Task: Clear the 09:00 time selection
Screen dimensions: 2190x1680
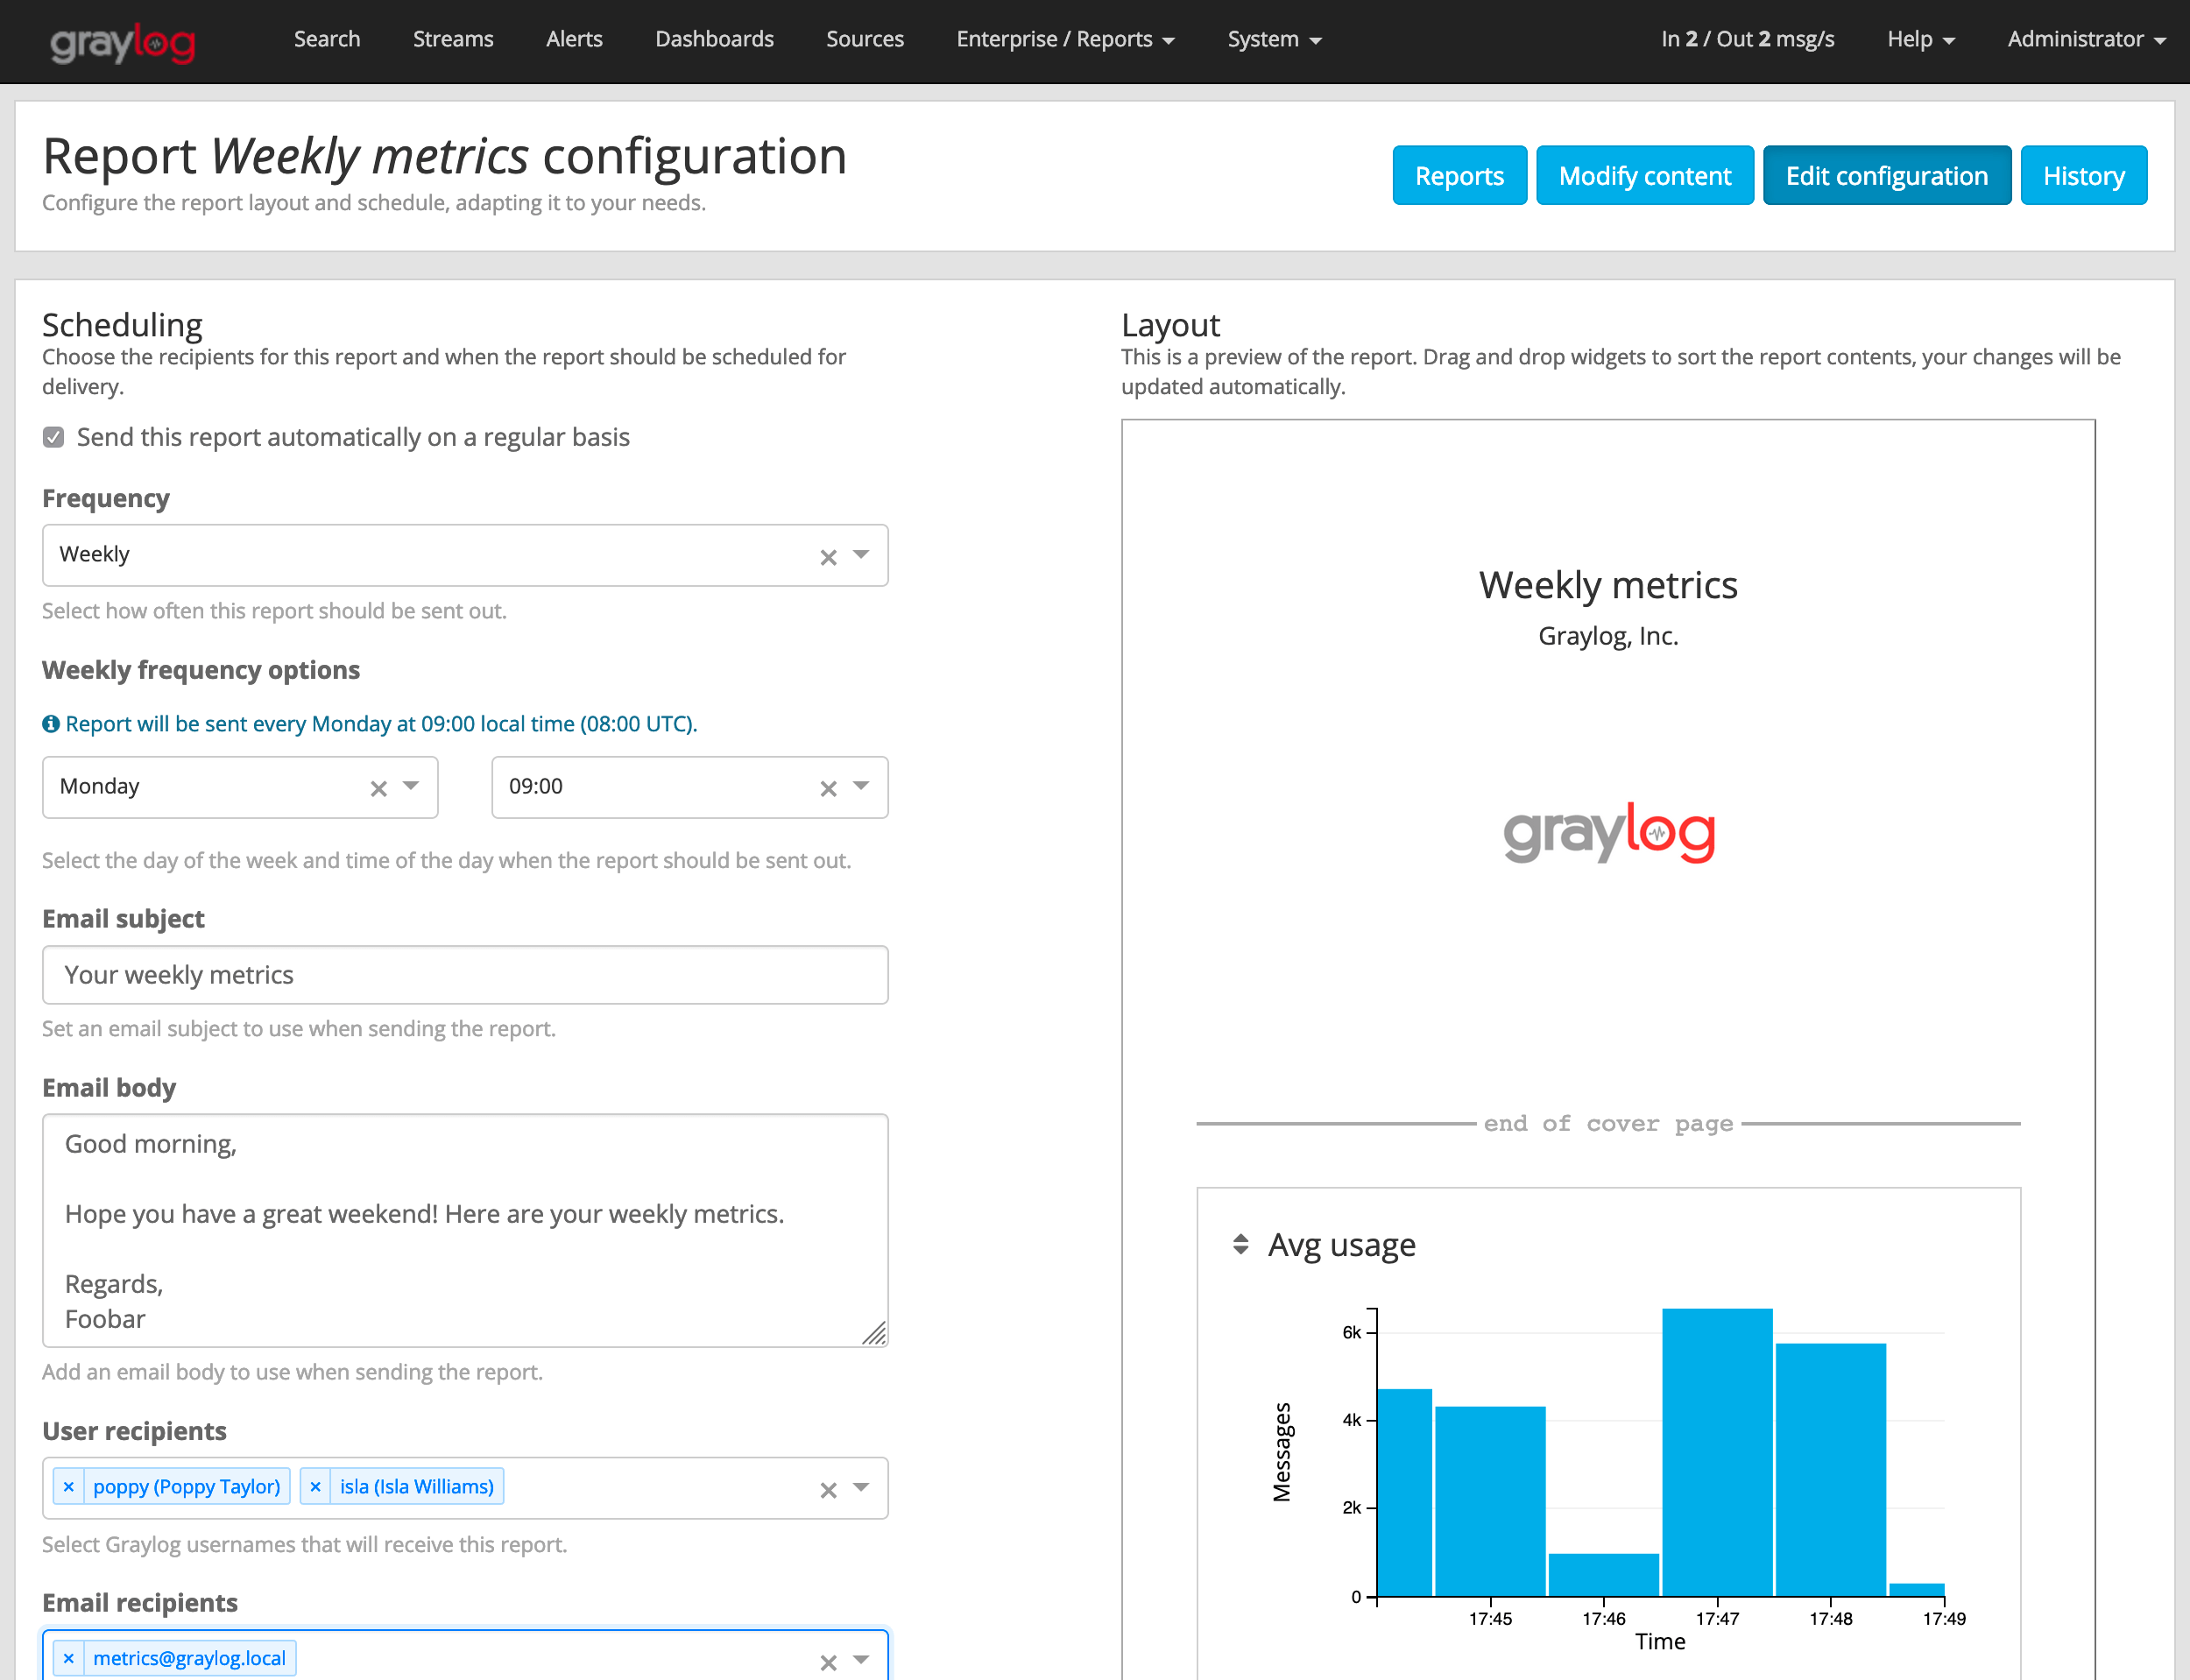Action: coord(827,787)
